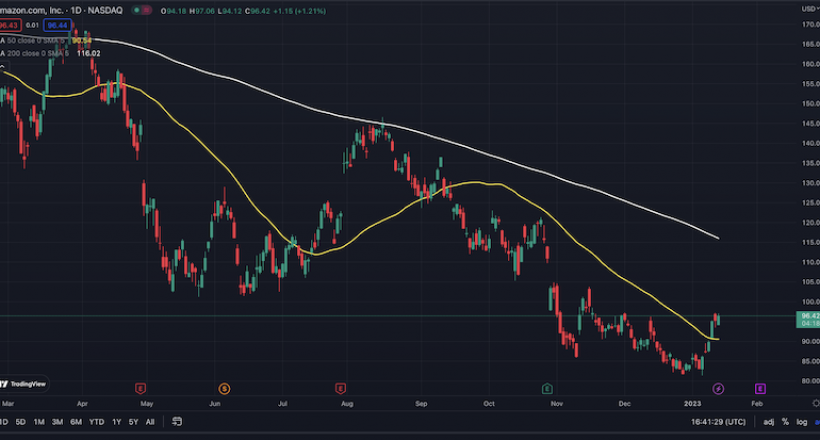Select the YTD date range
The image size is (820, 440).
point(96,422)
